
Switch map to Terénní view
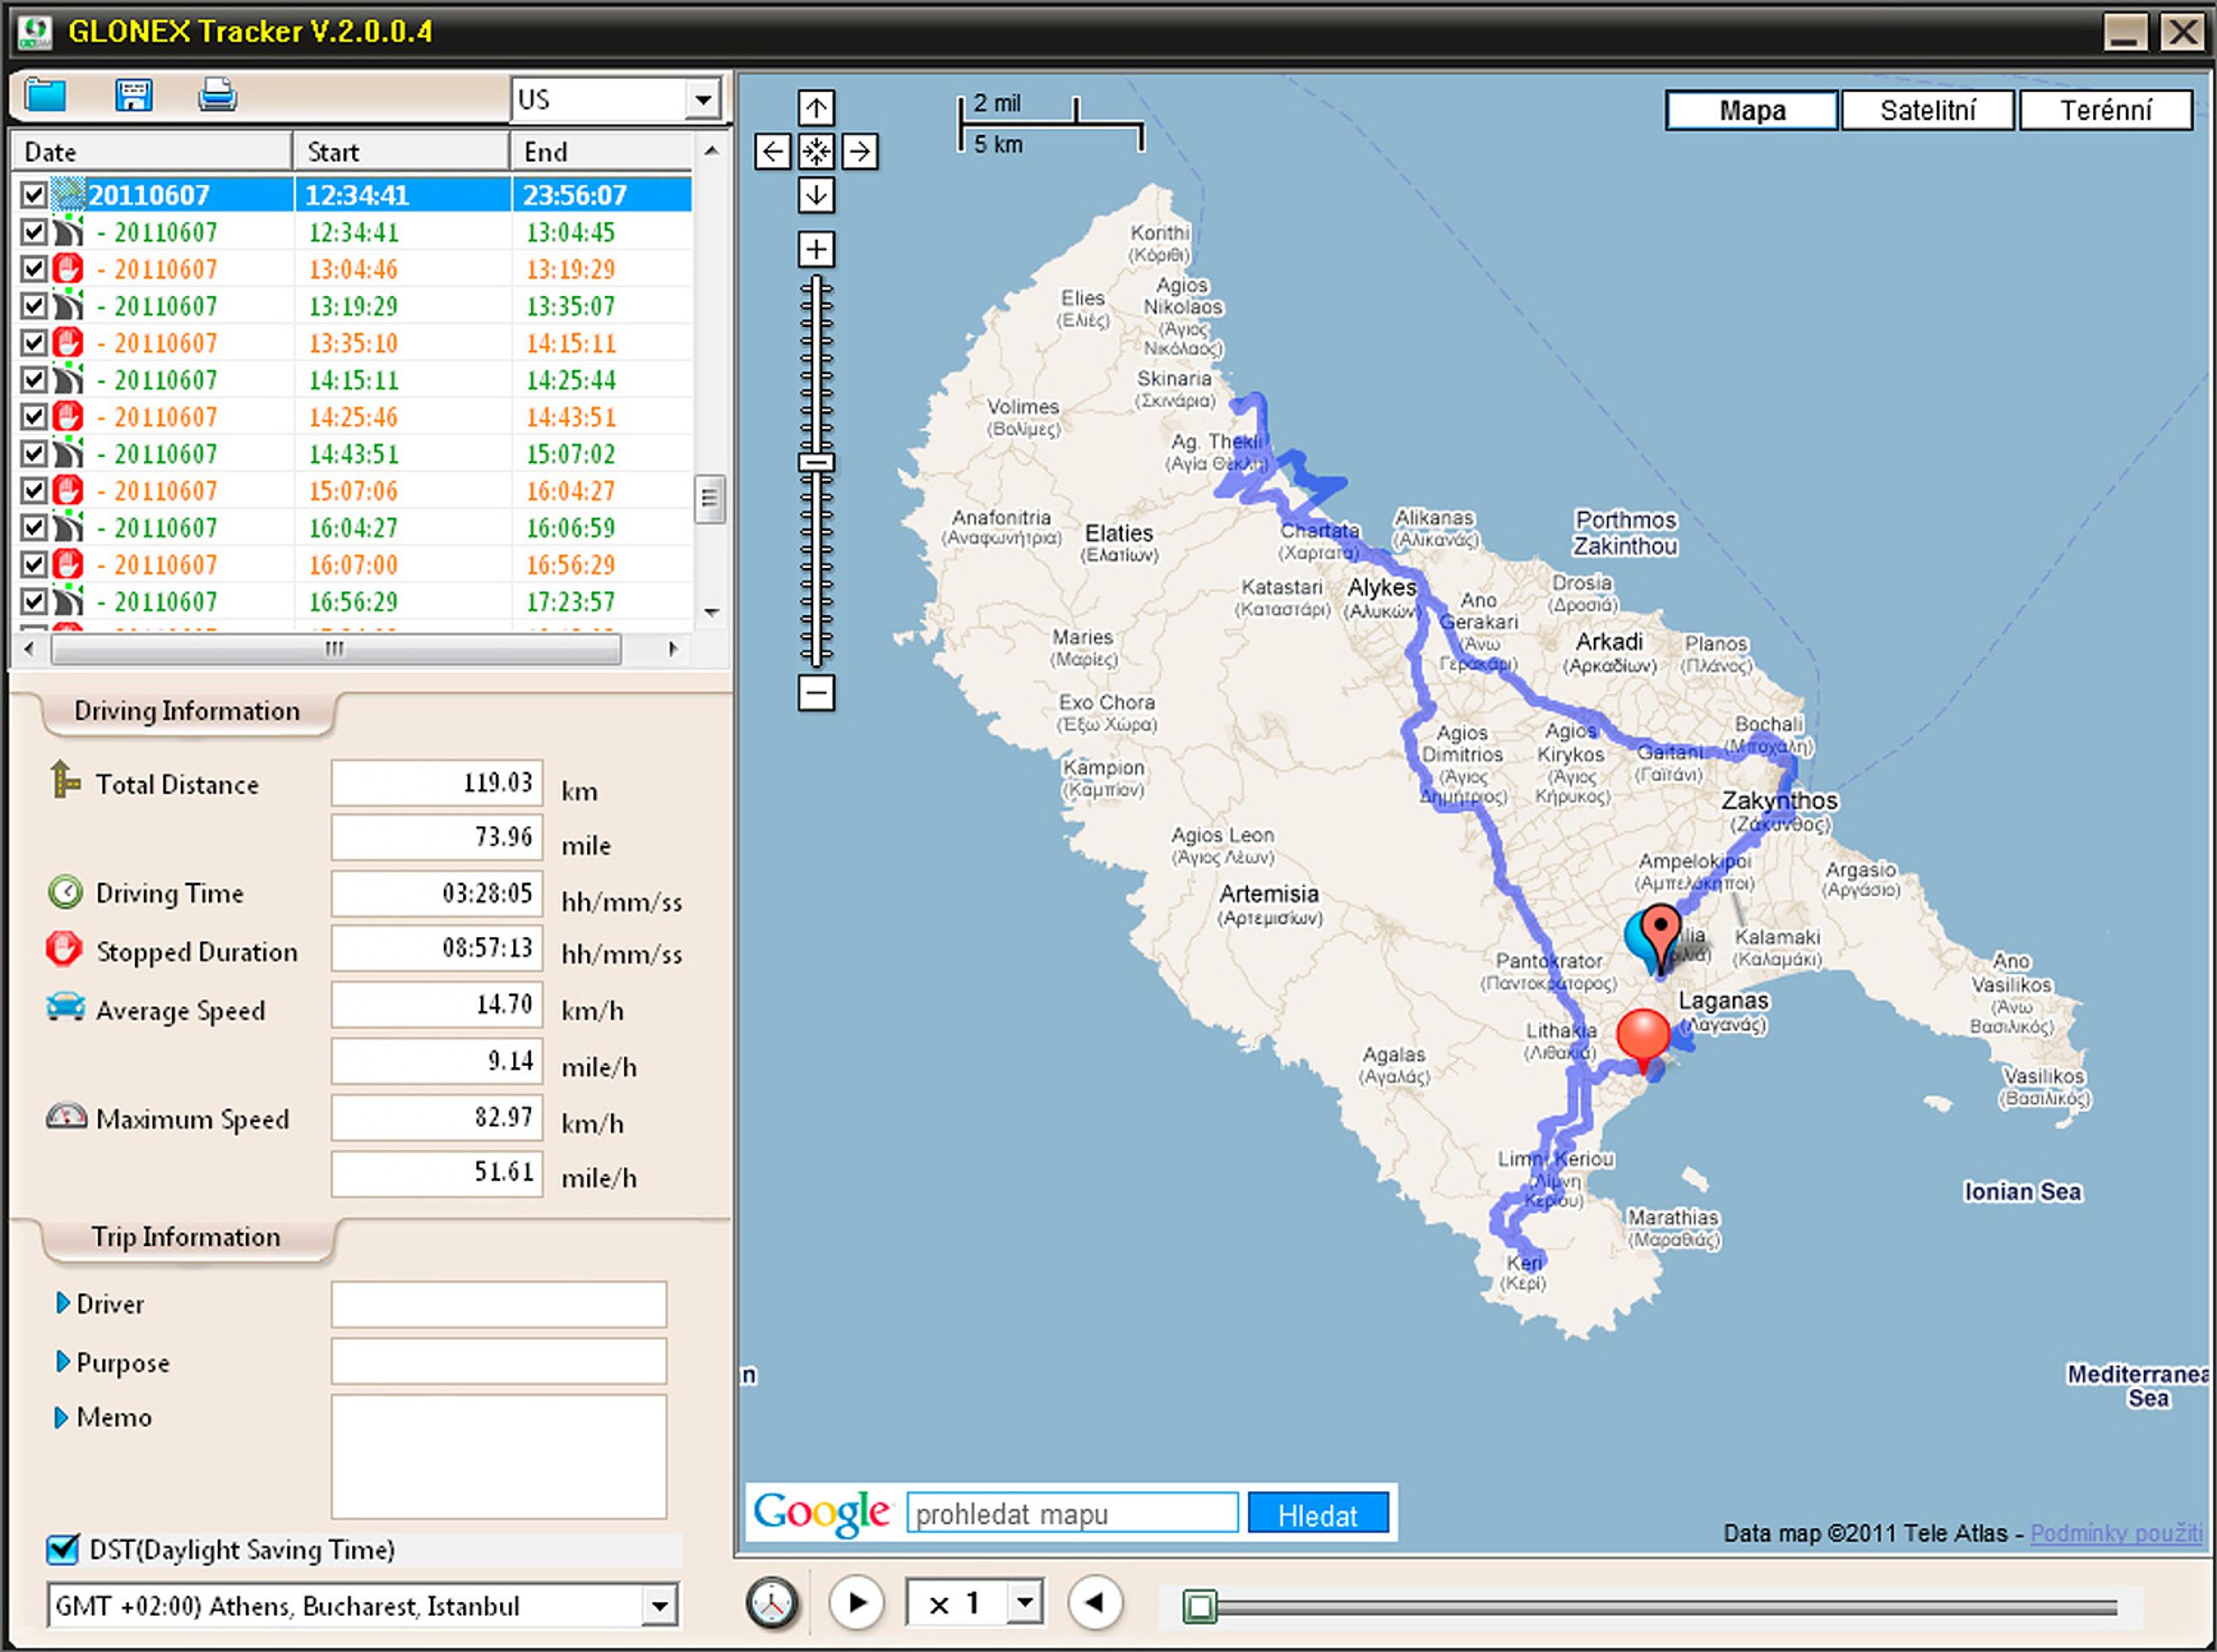(x=2106, y=110)
